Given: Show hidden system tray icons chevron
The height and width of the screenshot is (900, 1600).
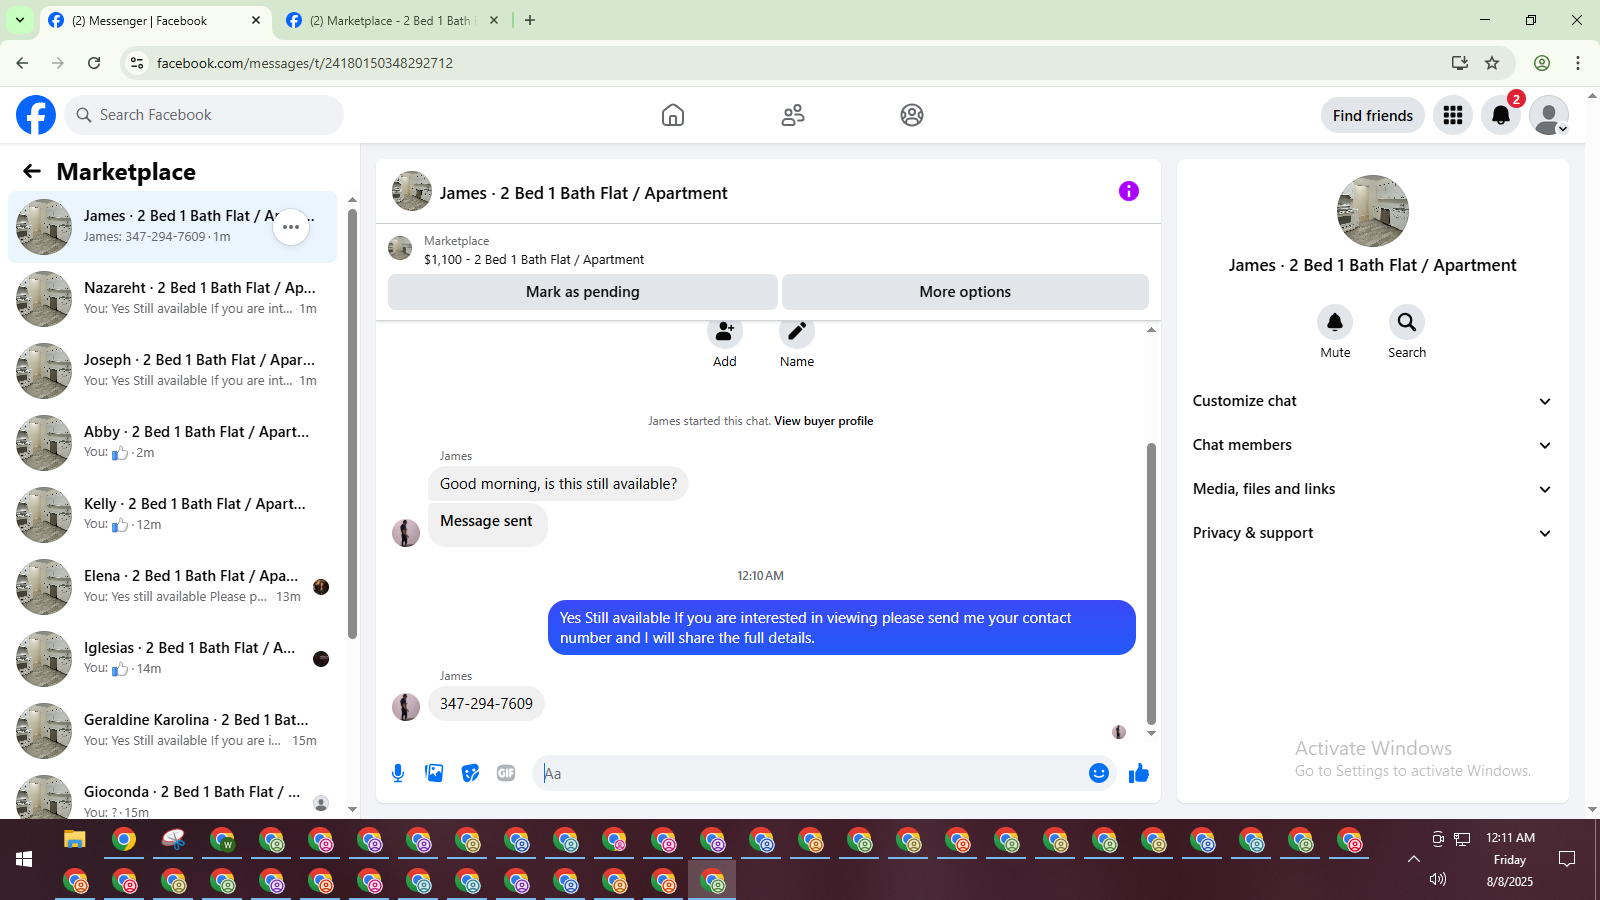Looking at the screenshot, I should (x=1413, y=859).
